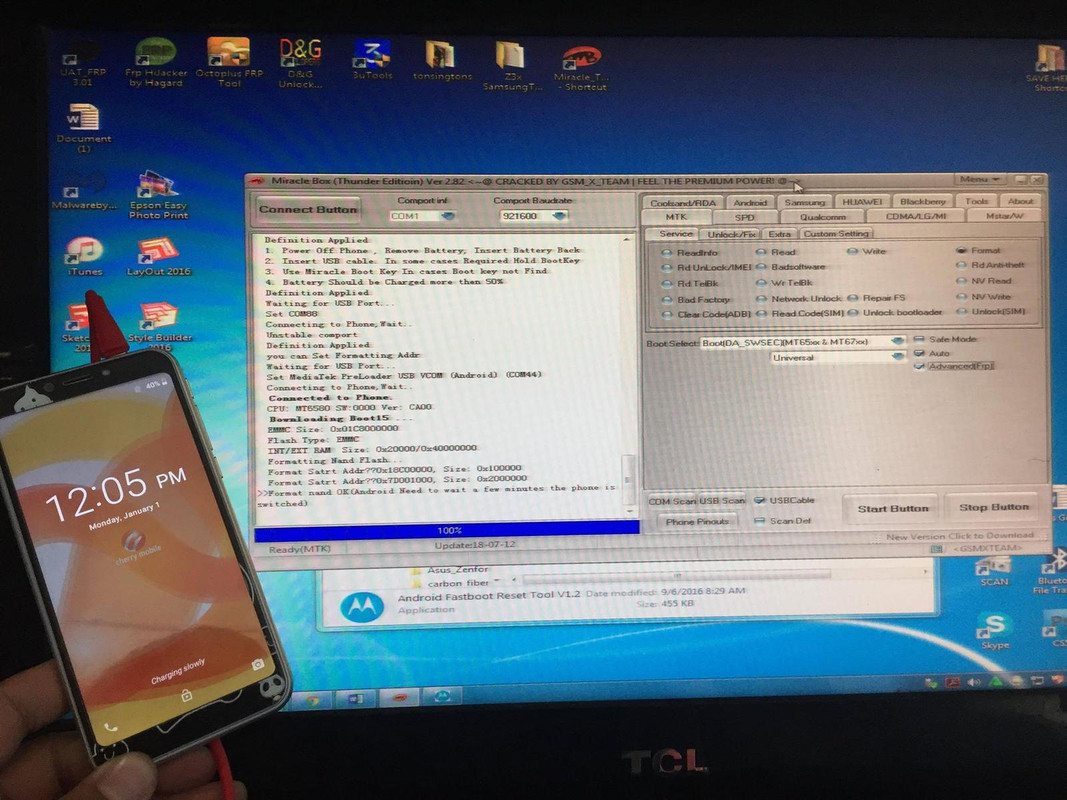Launch the D&G Unlocker desktop icon

(x=300, y=63)
